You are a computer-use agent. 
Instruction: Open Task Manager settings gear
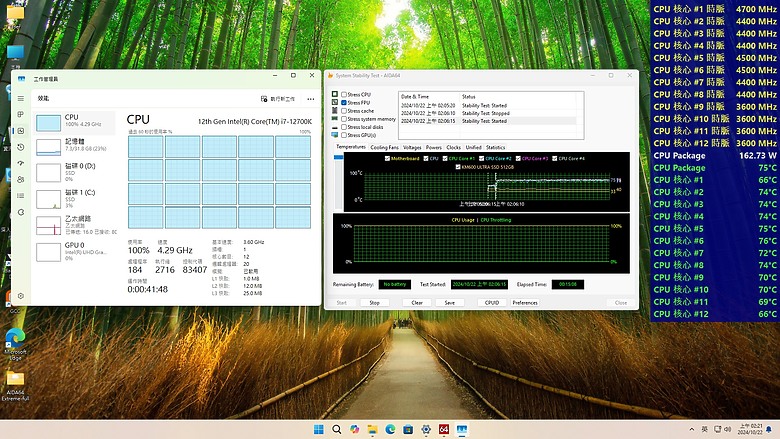pyautogui.click(x=20, y=296)
